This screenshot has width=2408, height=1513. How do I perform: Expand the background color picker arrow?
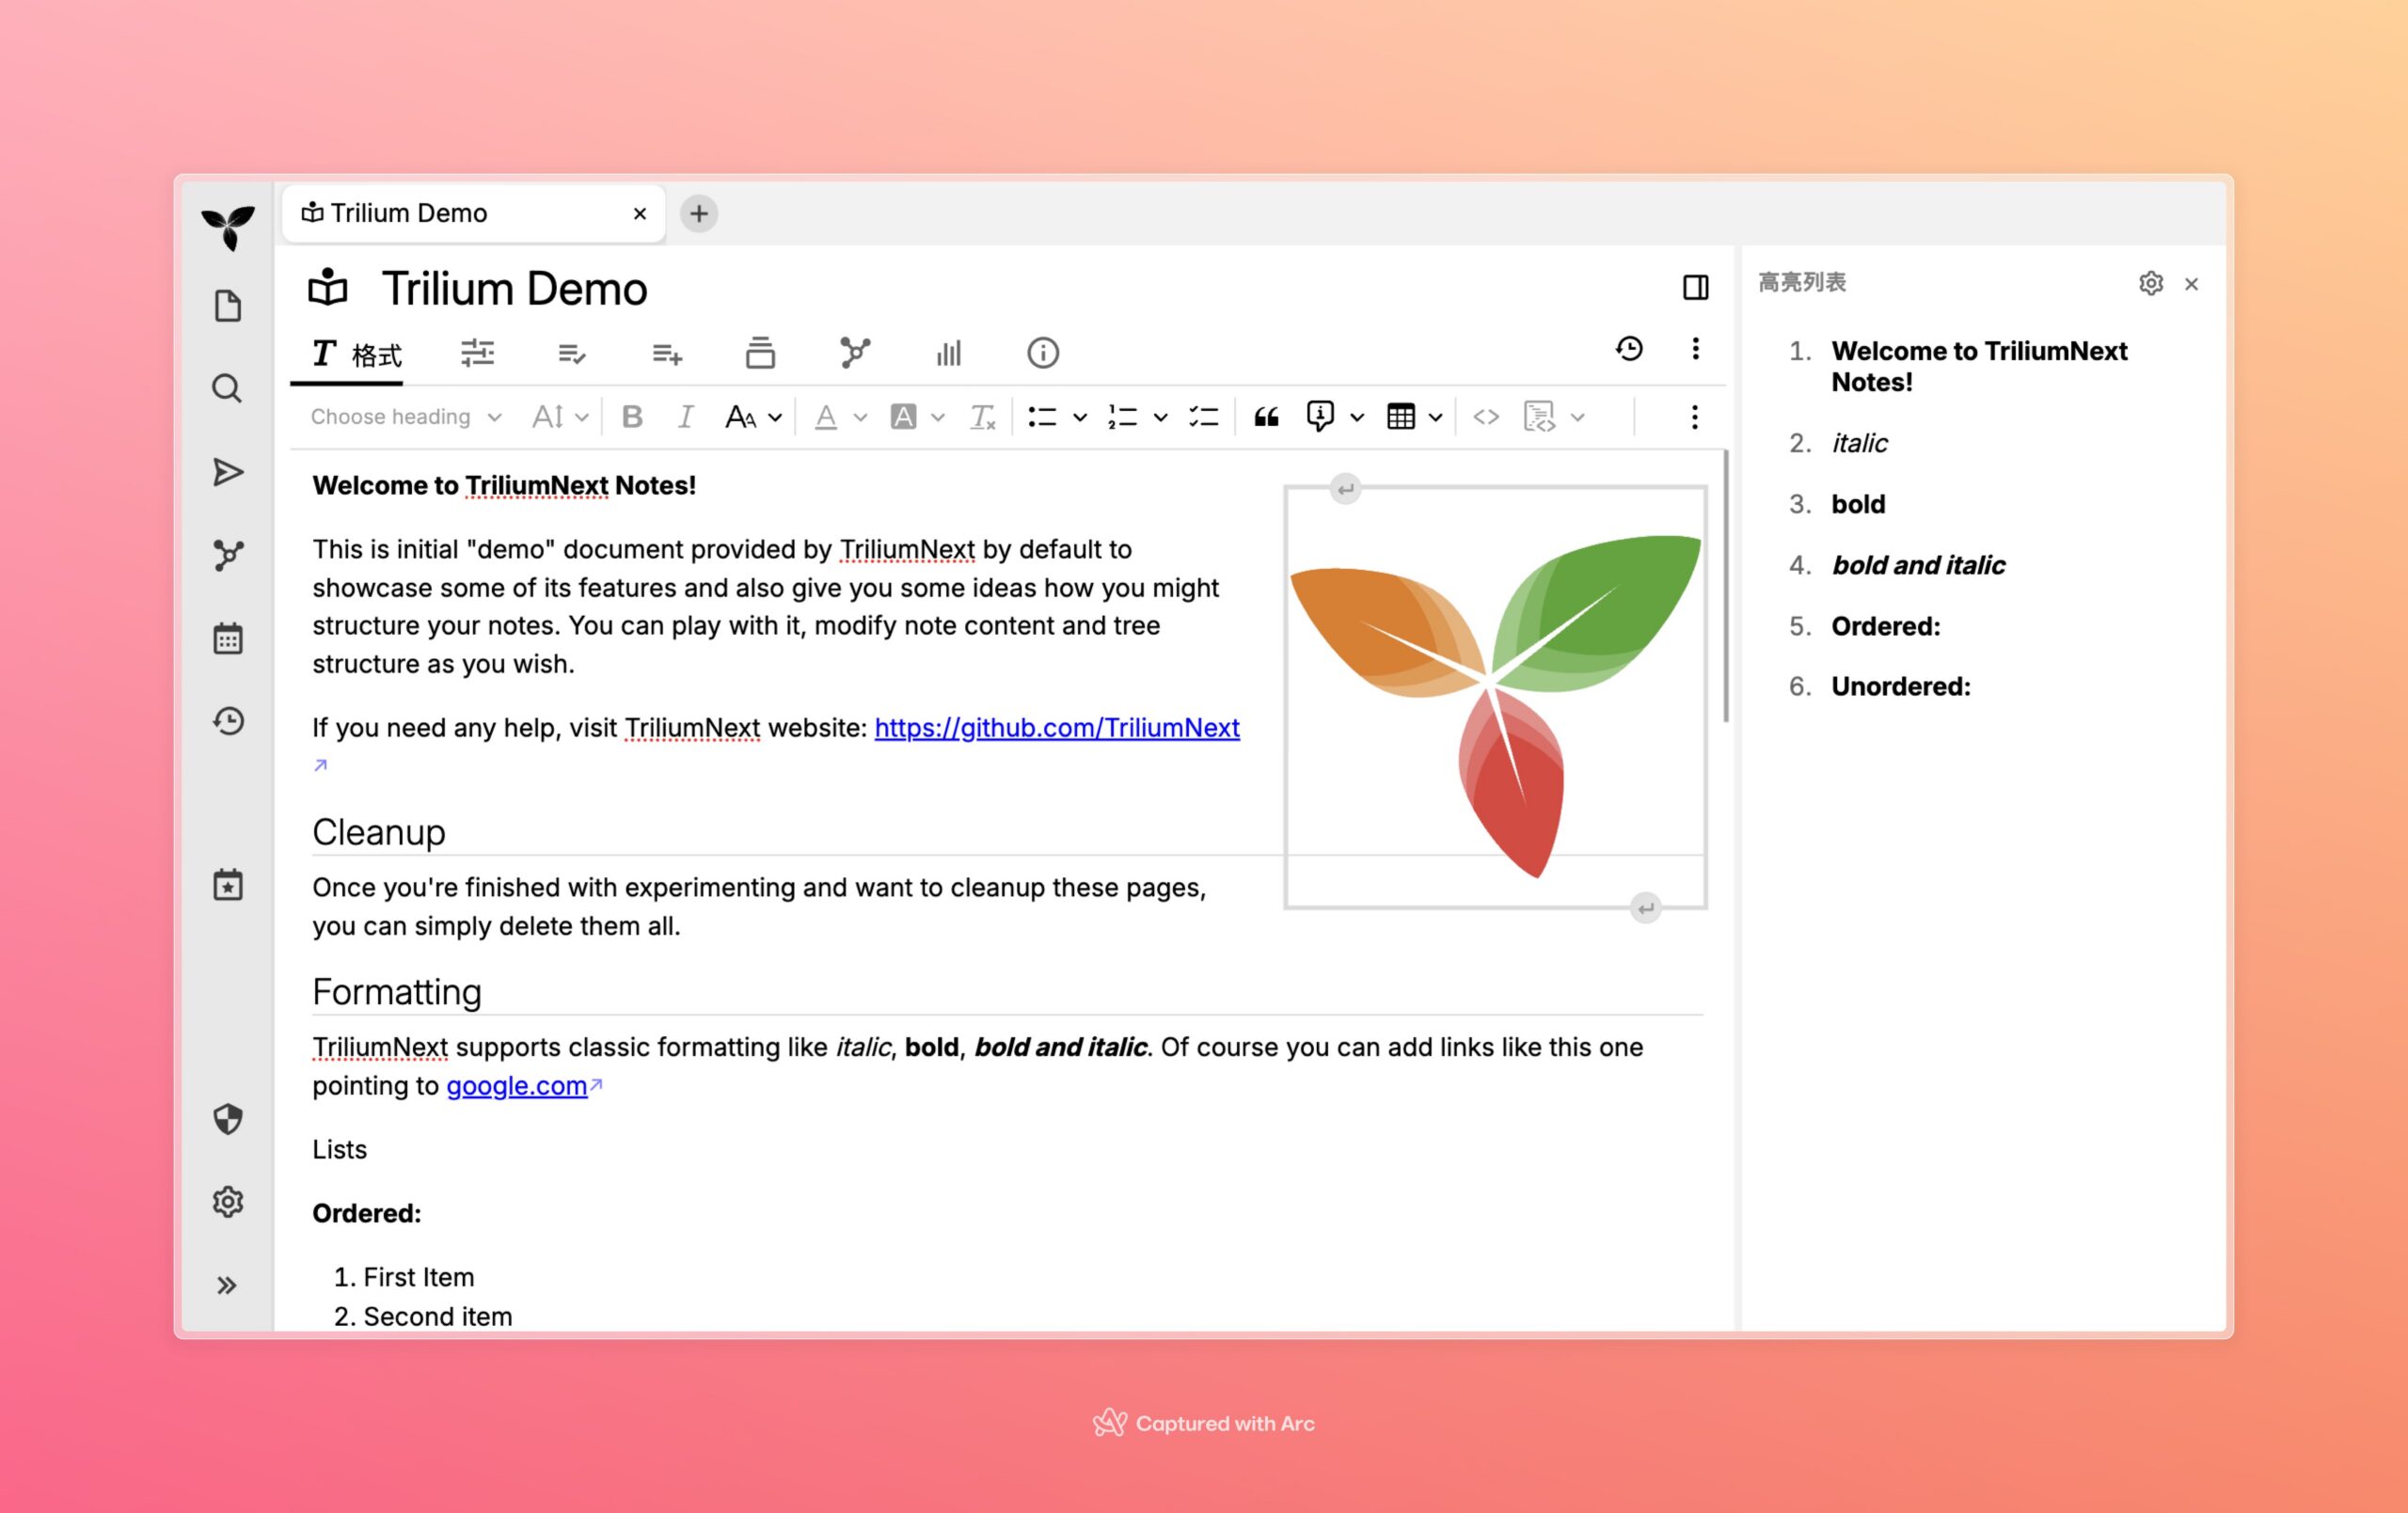[x=938, y=418]
